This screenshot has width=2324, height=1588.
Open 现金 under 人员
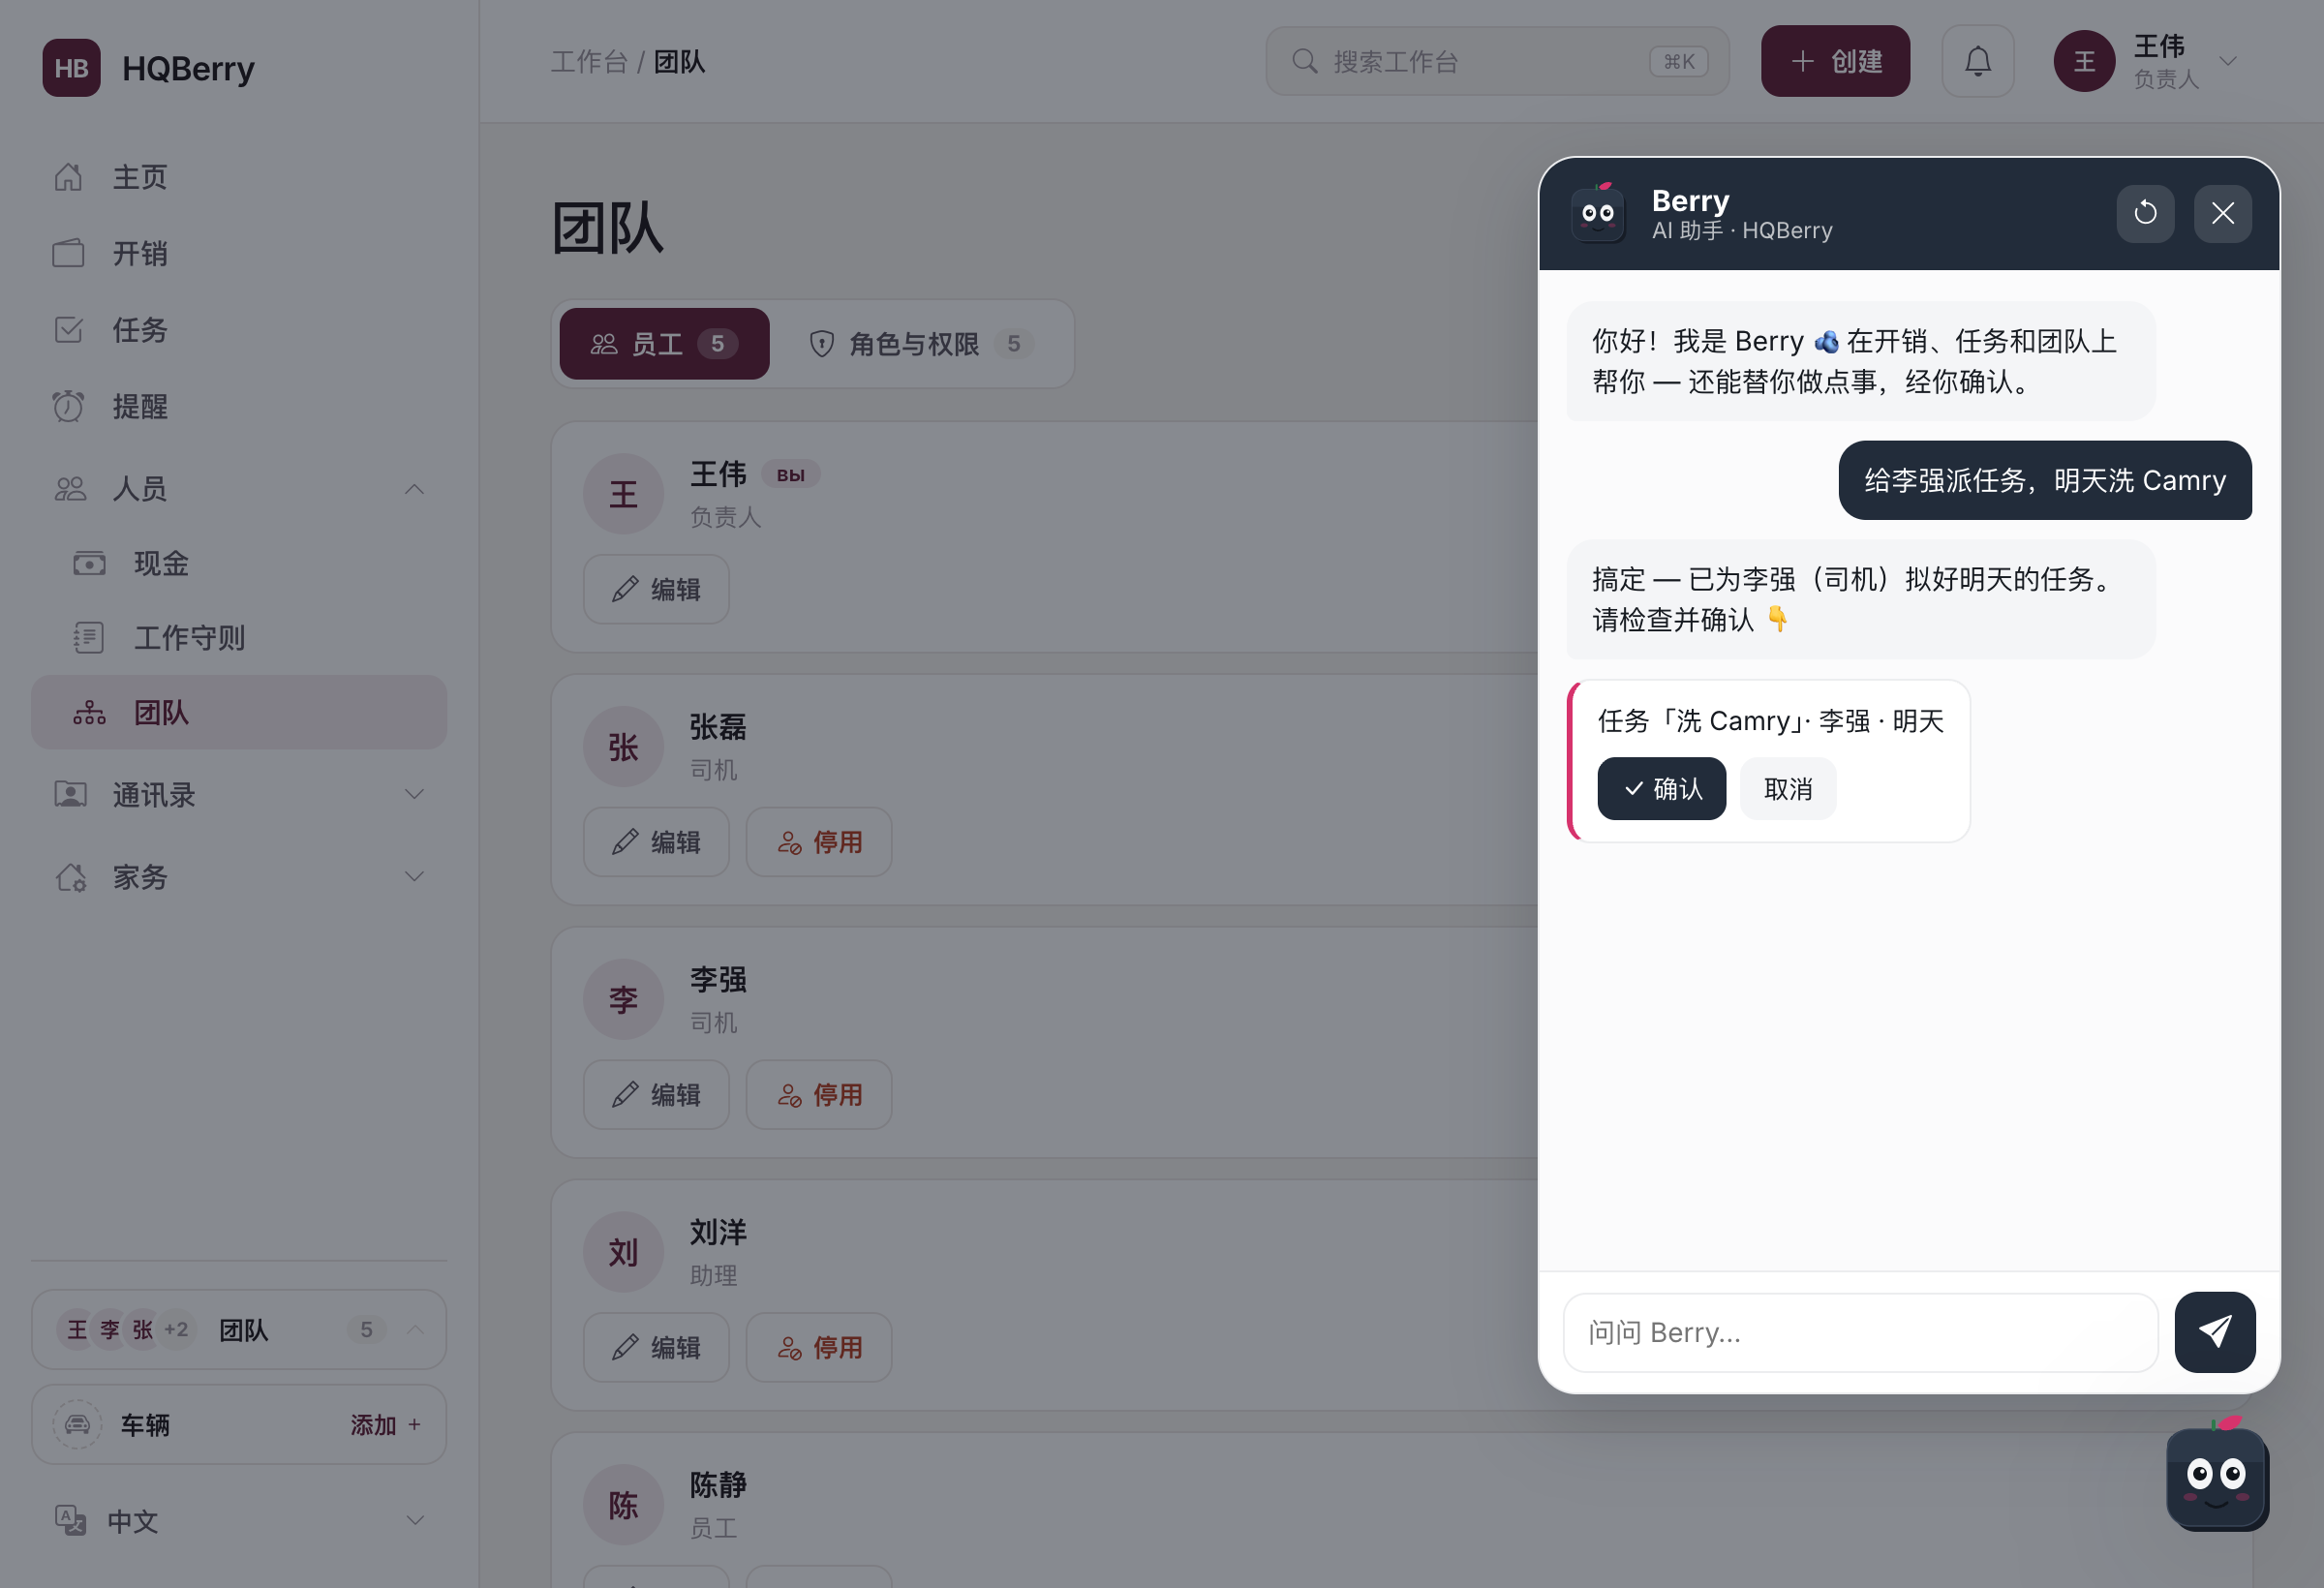[239, 564]
